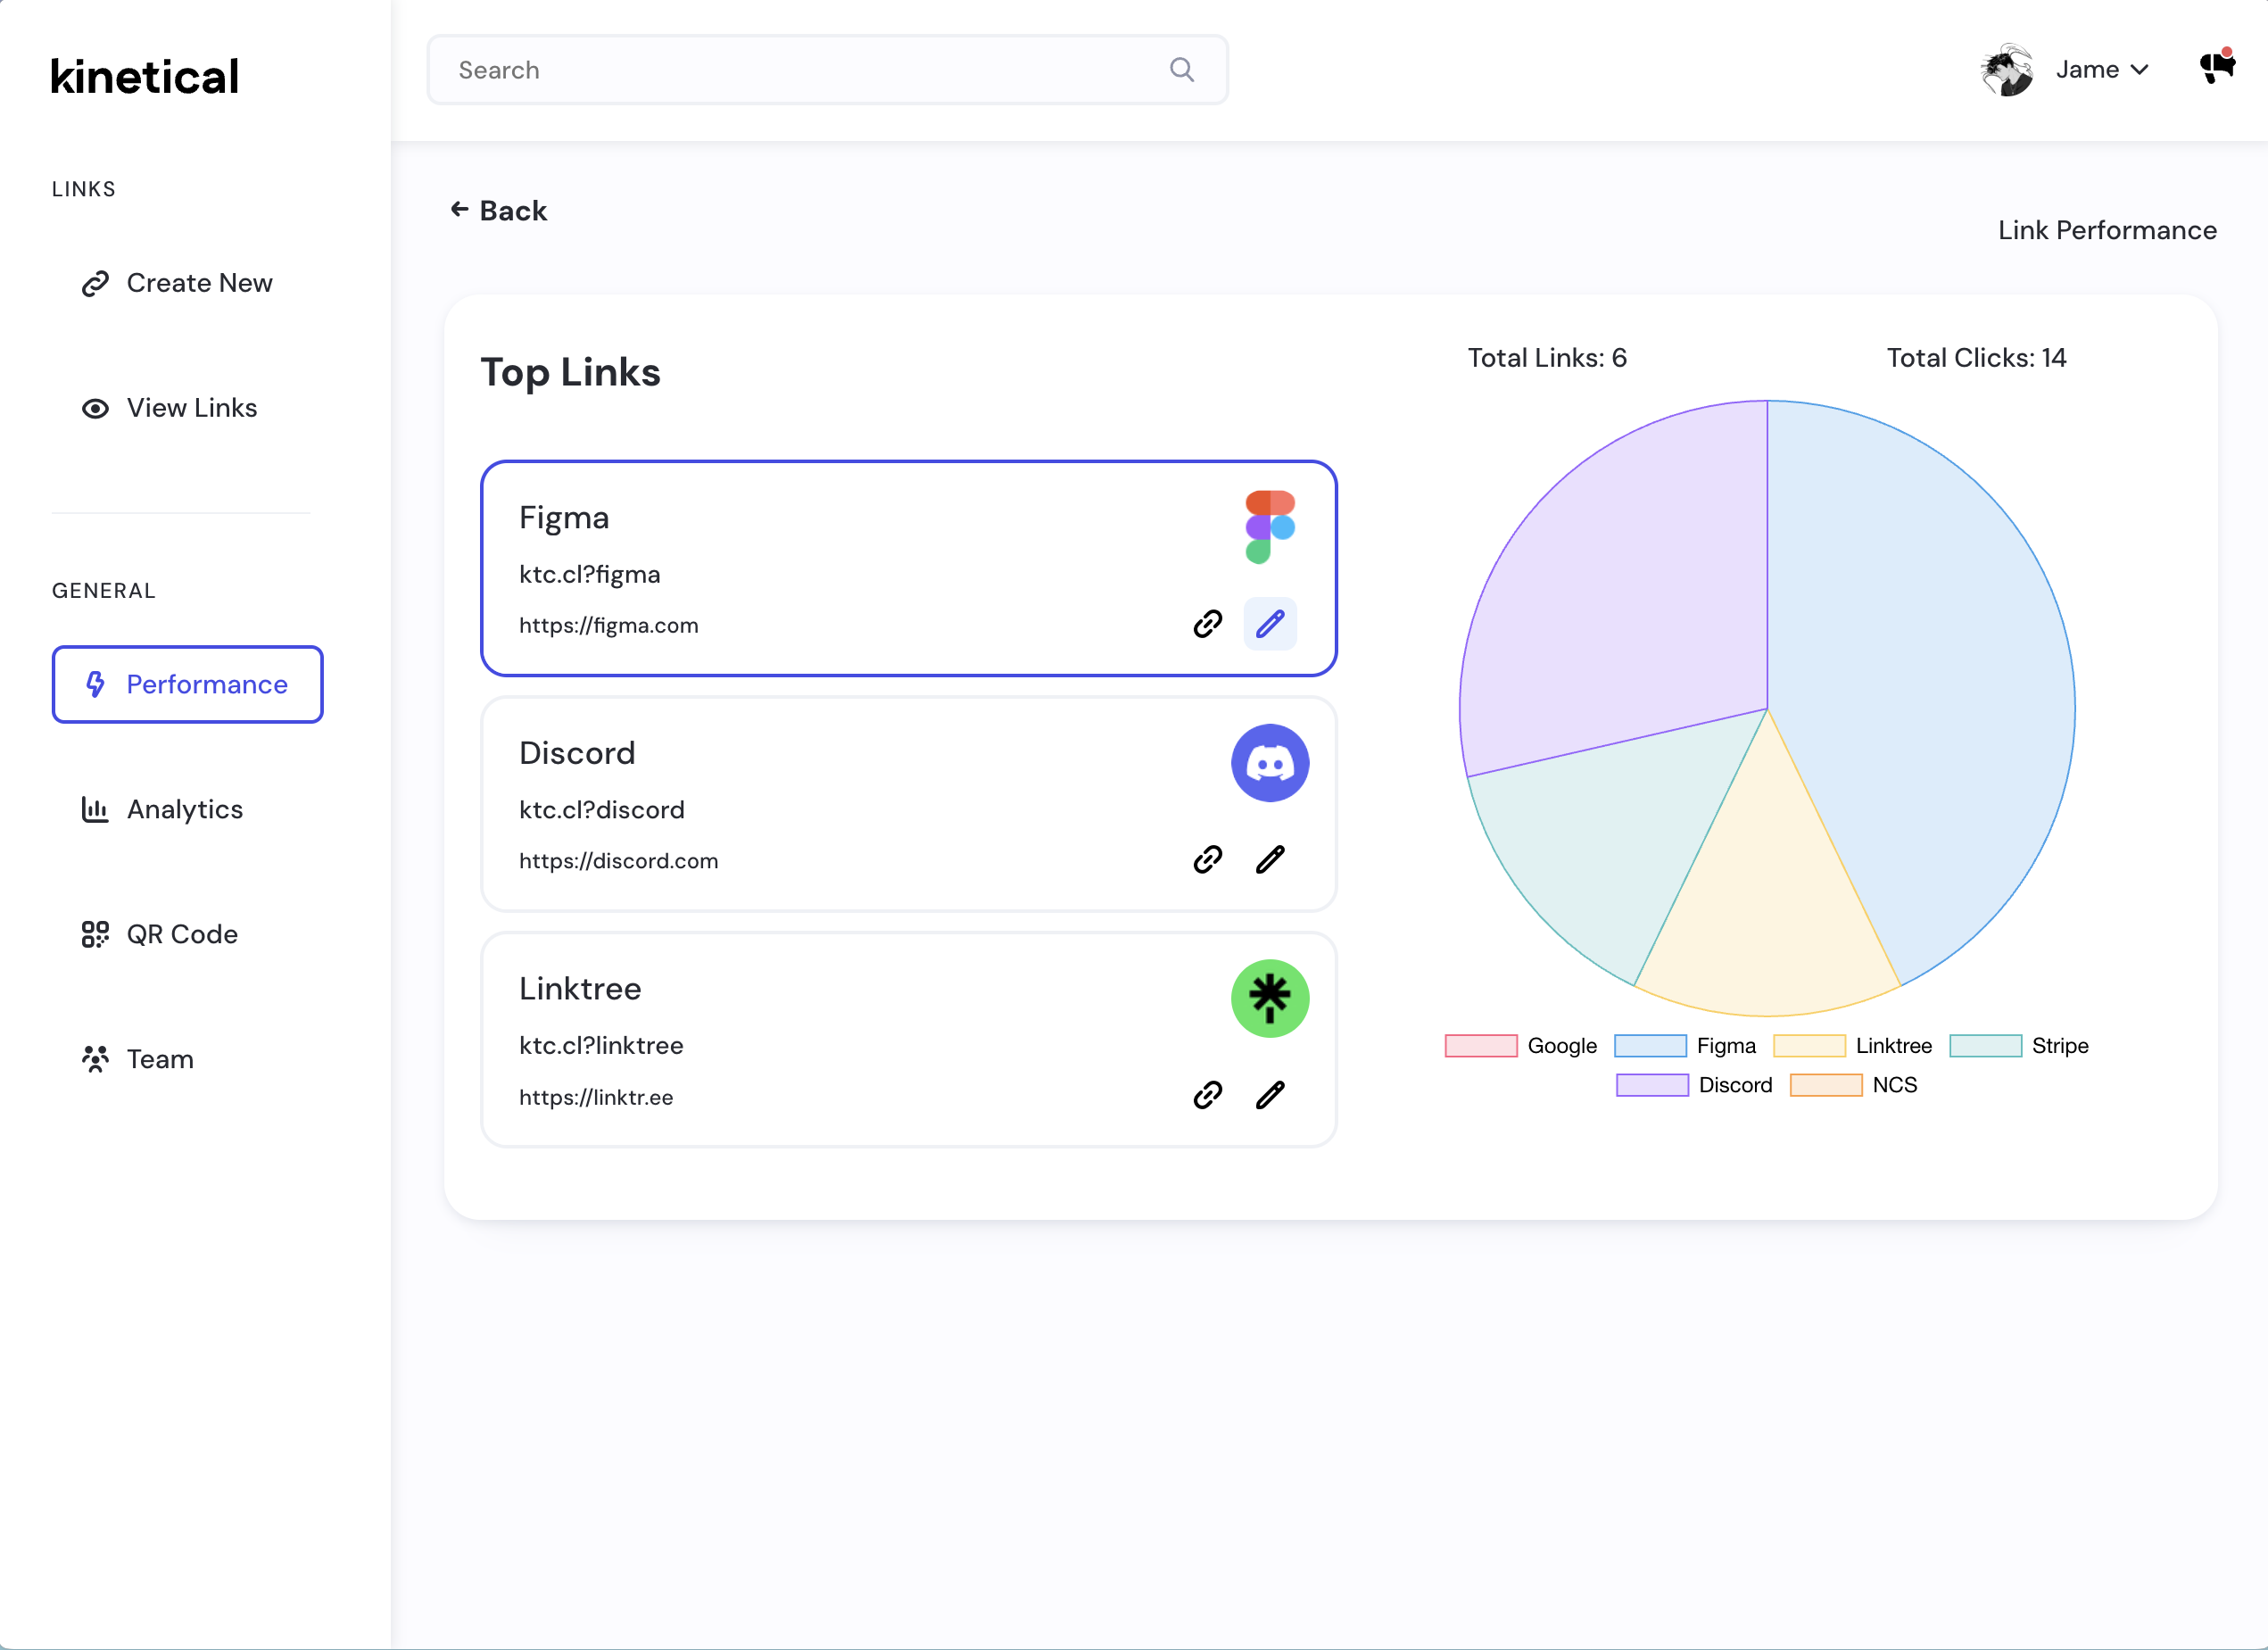
Task: Copy link icon on Linktree card
Action: (x=1208, y=1095)
